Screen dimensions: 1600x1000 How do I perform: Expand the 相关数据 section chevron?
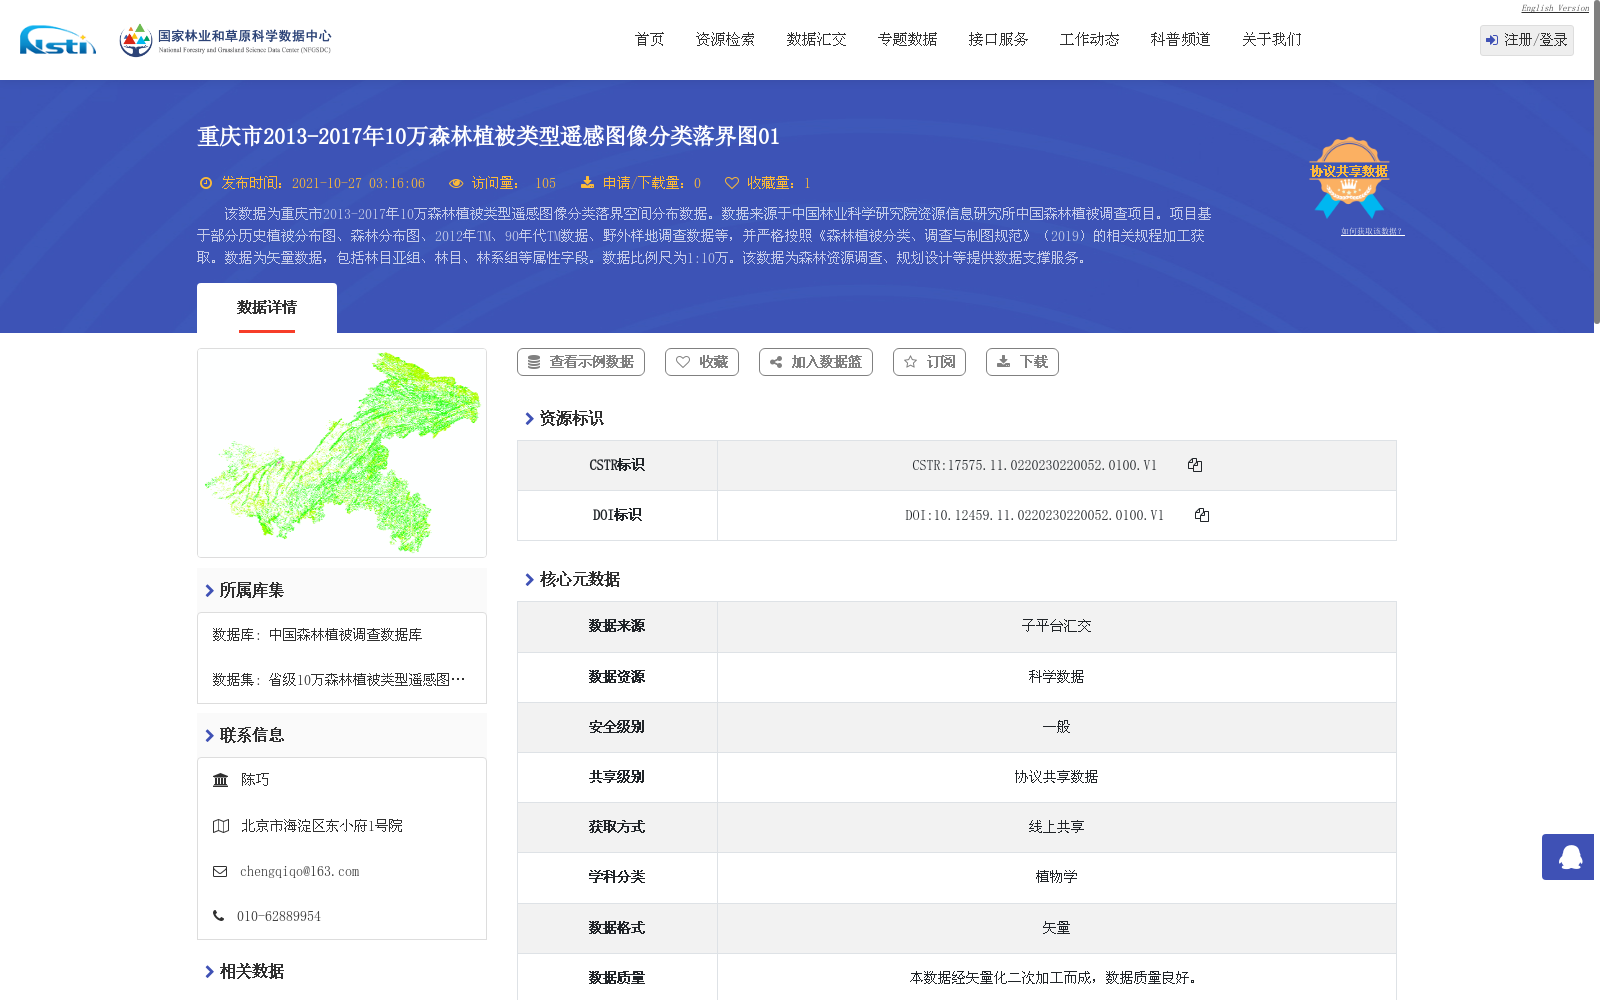209,972
